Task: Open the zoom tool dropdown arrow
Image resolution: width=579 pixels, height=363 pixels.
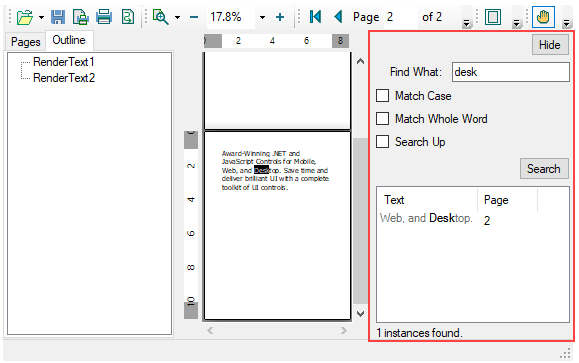Action: point(178,17)
